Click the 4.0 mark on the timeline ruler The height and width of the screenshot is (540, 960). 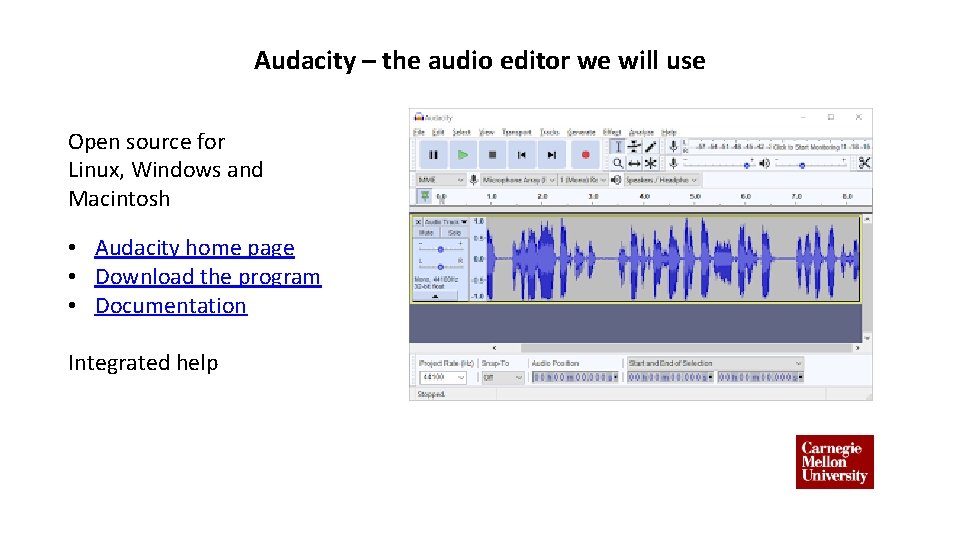[x=644, y=197]
